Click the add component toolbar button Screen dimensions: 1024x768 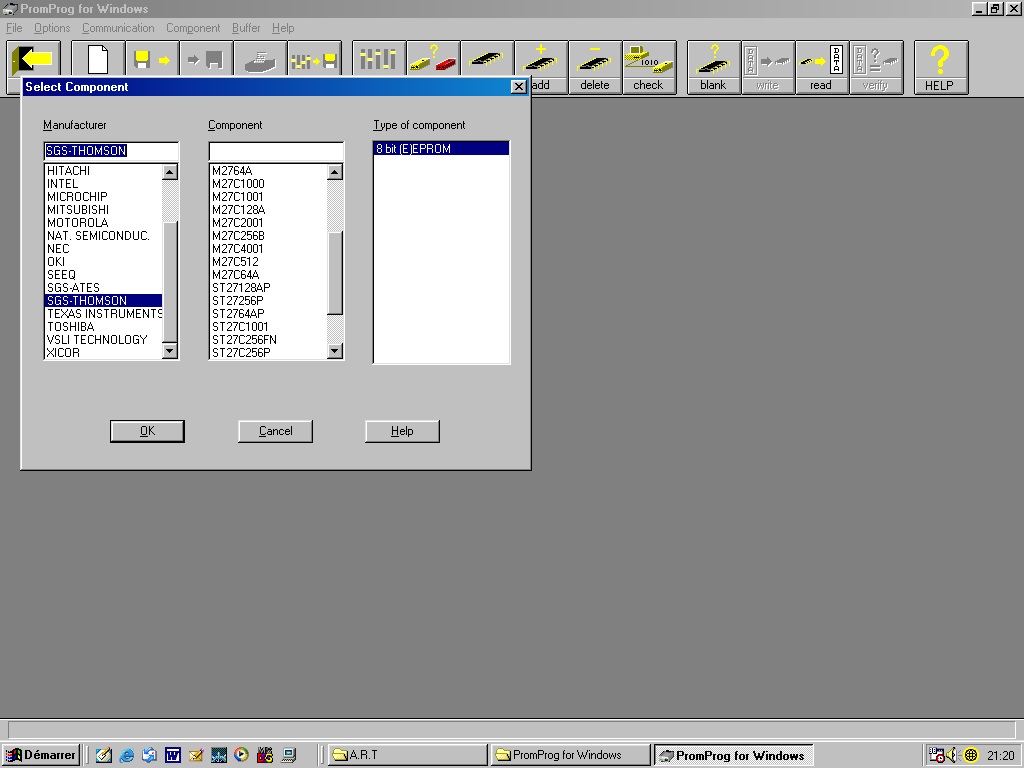coord(541,67)
